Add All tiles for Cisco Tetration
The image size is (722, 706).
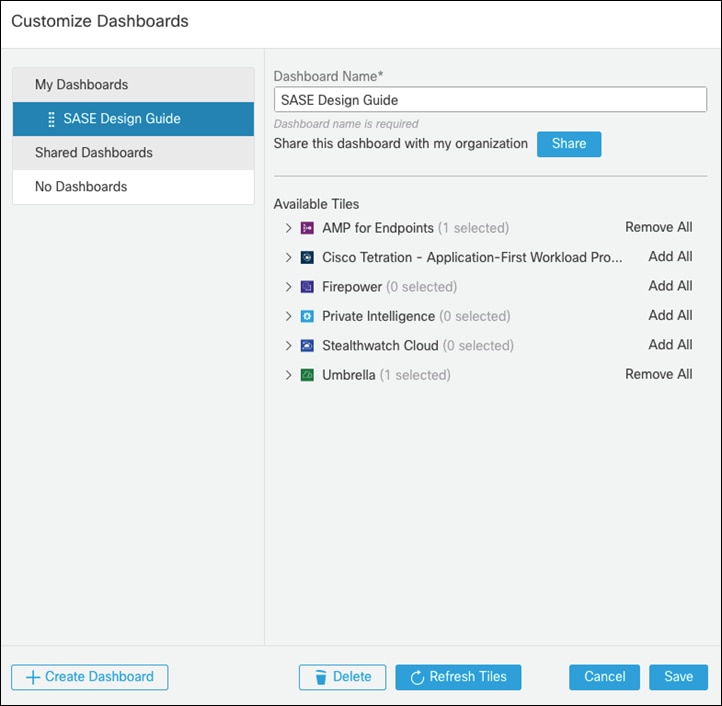[670, 257]
